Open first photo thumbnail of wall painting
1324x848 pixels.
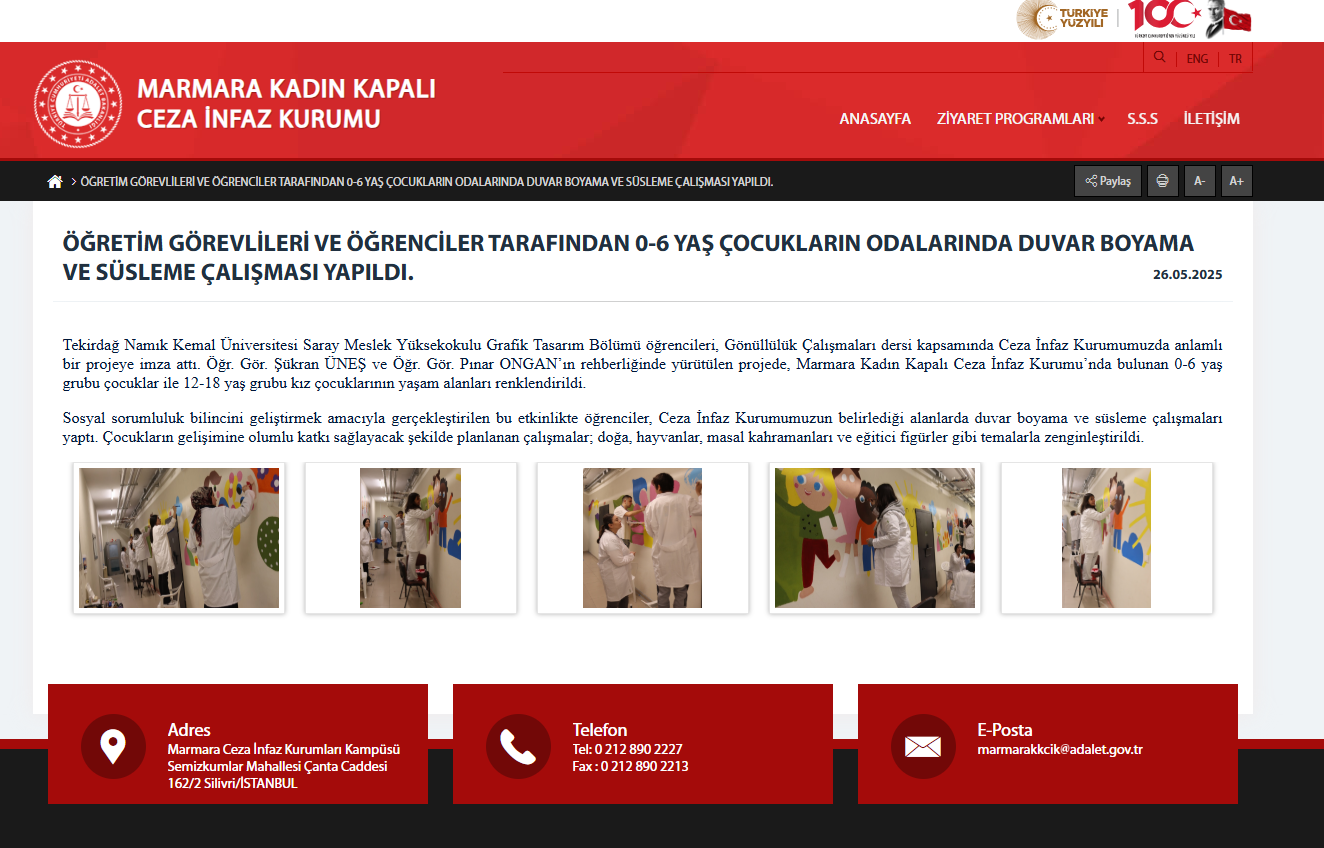[x=179, y=538]
